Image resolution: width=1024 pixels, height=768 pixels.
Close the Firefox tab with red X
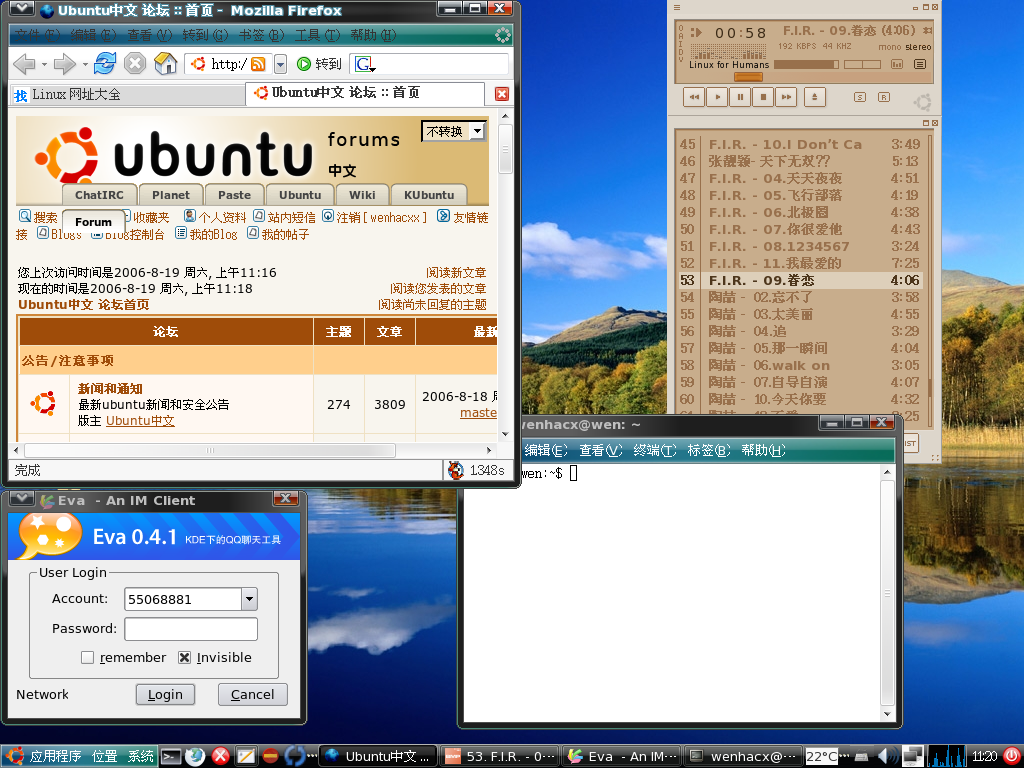click(x=502, y=94)
